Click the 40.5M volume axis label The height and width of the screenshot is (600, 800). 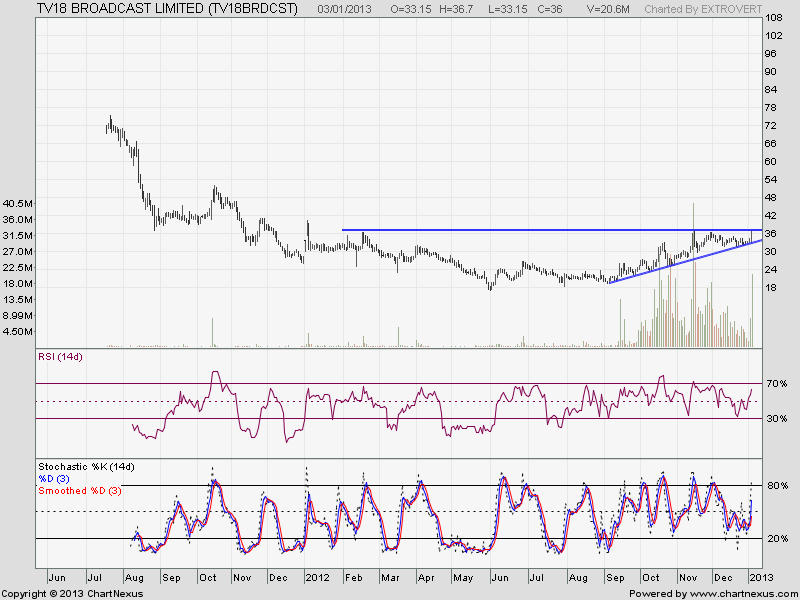[x=18, y=203]
